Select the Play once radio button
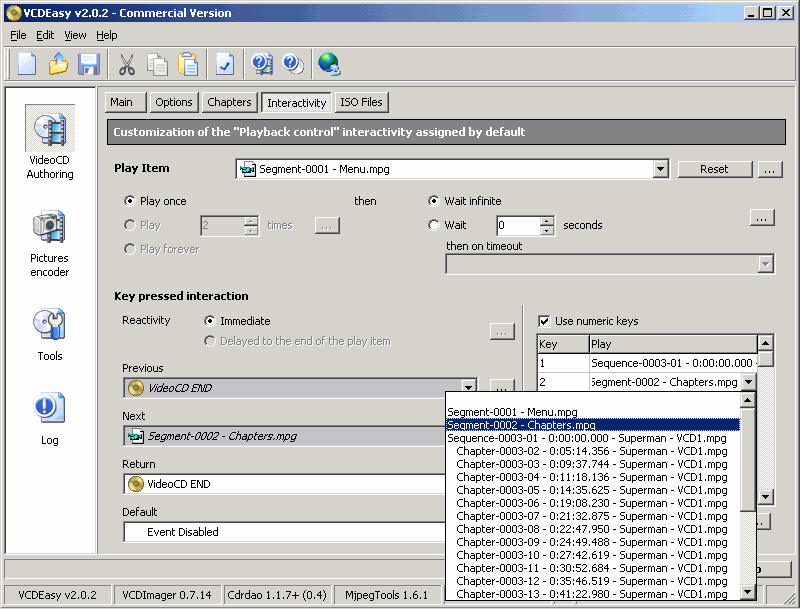This screenshot has height=609, width=800. click(130, 201)
